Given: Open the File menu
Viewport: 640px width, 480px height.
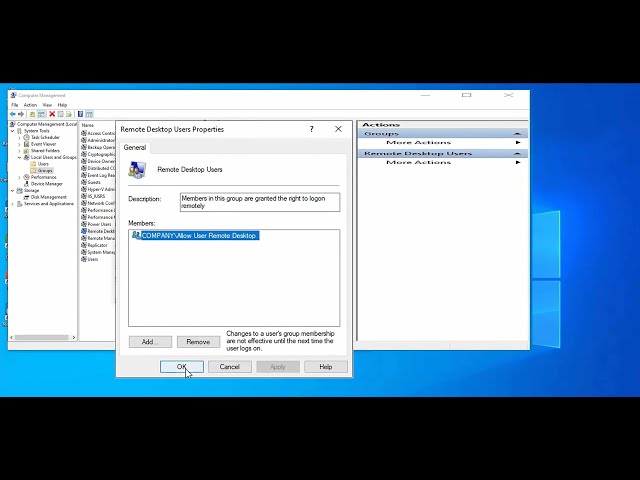Looking at the screenshot, I should [15, 105].
